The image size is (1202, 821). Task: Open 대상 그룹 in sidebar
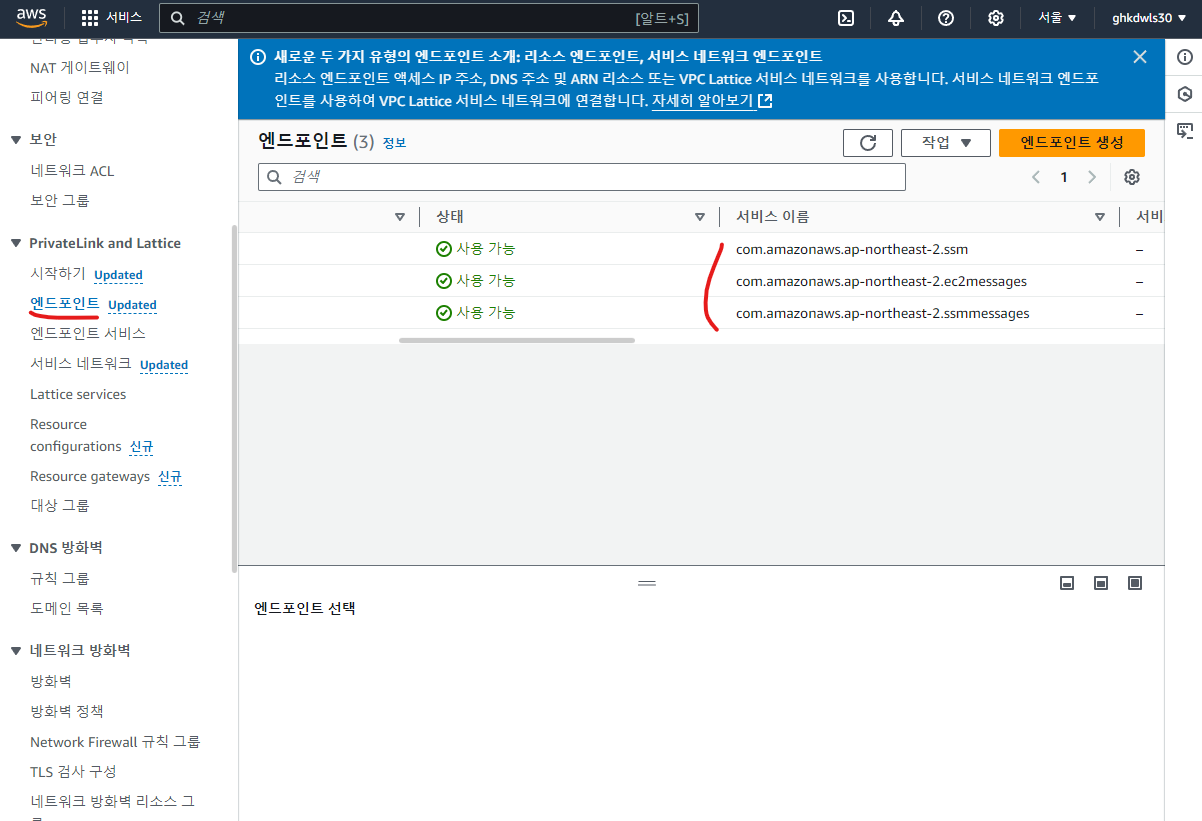(x=60, y=506)
